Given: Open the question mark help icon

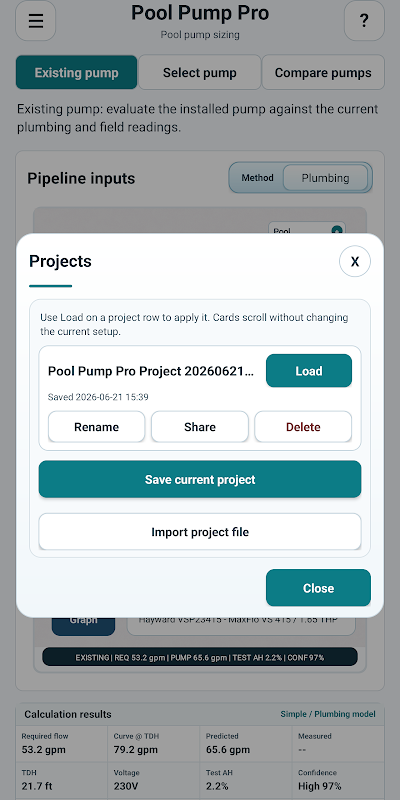Looking at the screenshot, I should coord(364,20).
